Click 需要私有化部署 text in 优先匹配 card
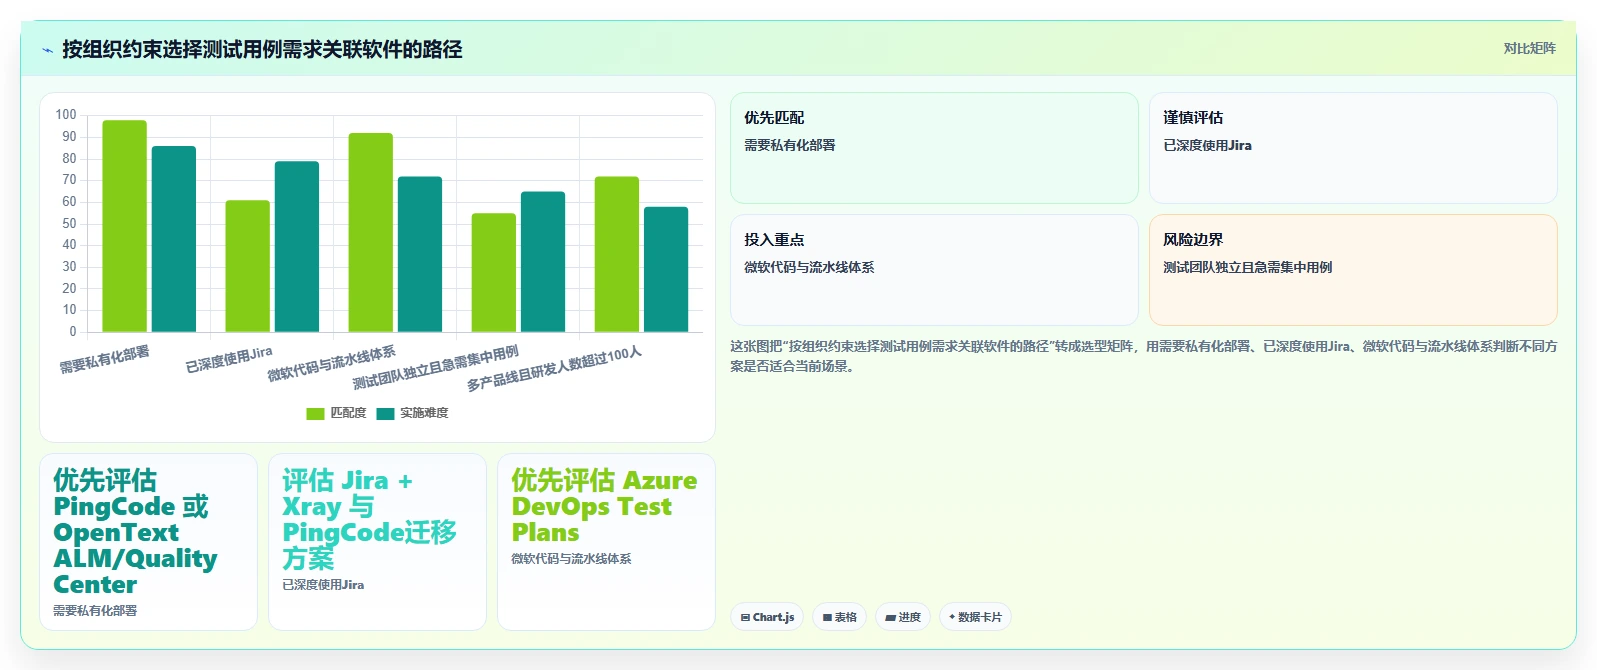Screen dimensions: 1597x670 [x=789, y=145]
